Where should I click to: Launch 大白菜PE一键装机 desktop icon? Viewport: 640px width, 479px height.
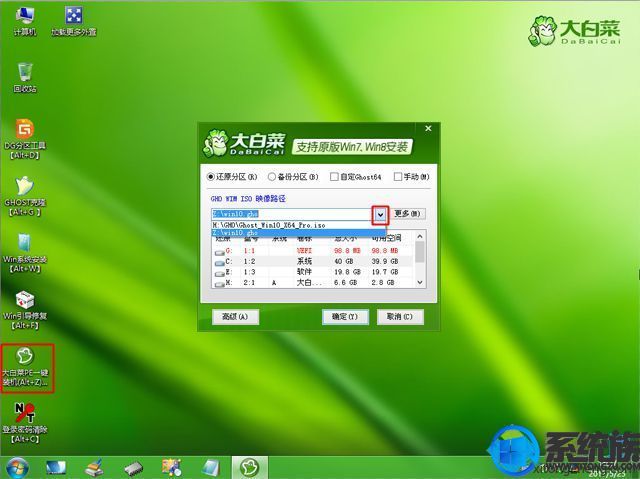[x=25, y=367]
